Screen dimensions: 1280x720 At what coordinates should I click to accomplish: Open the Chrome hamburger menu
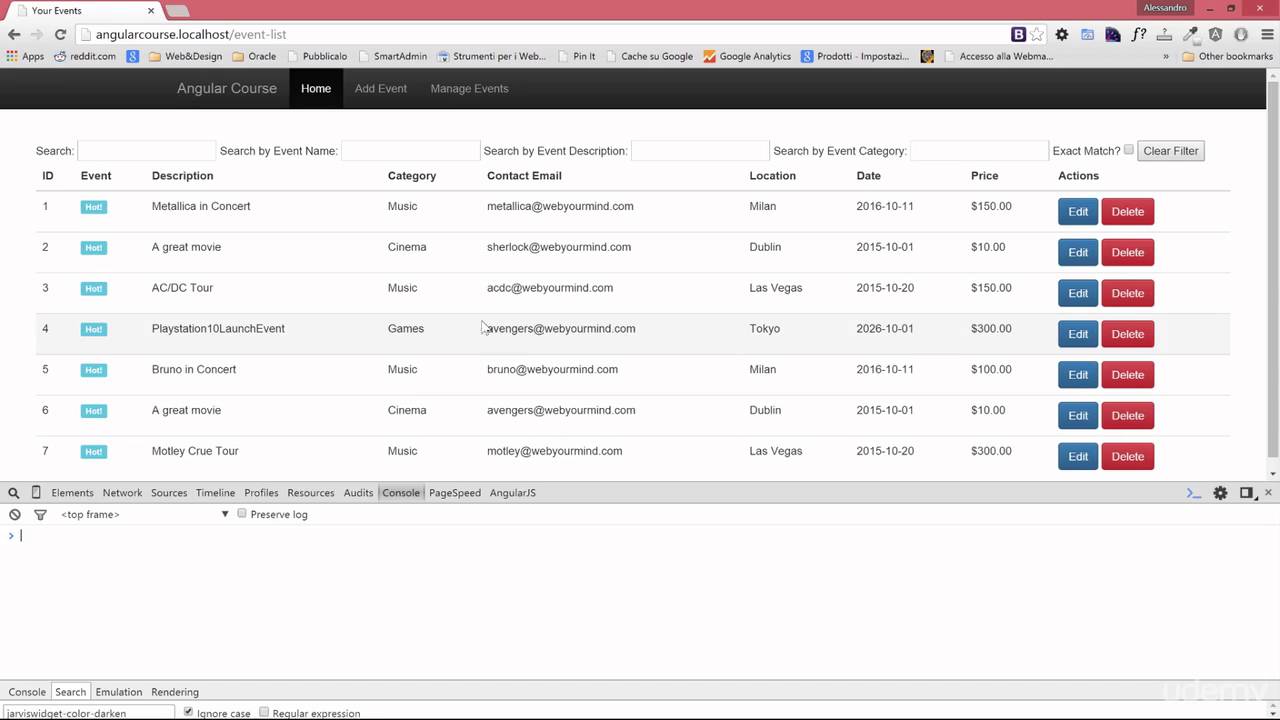[1266, 34]
